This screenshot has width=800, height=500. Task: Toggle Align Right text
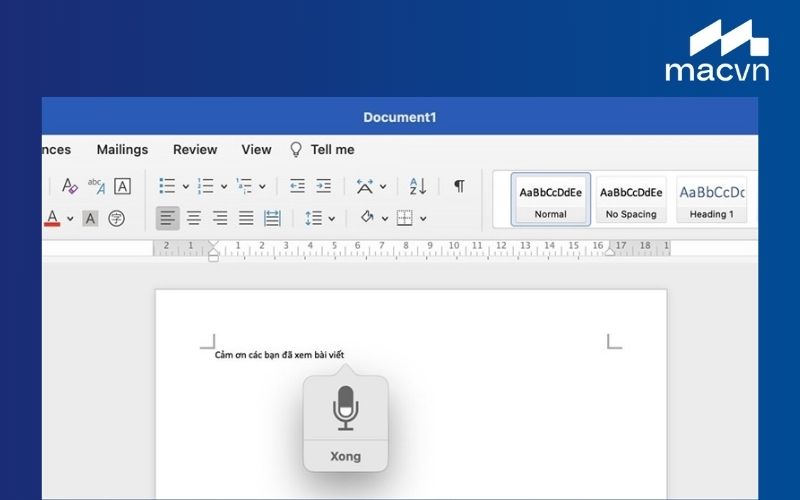tap(220, 218)
